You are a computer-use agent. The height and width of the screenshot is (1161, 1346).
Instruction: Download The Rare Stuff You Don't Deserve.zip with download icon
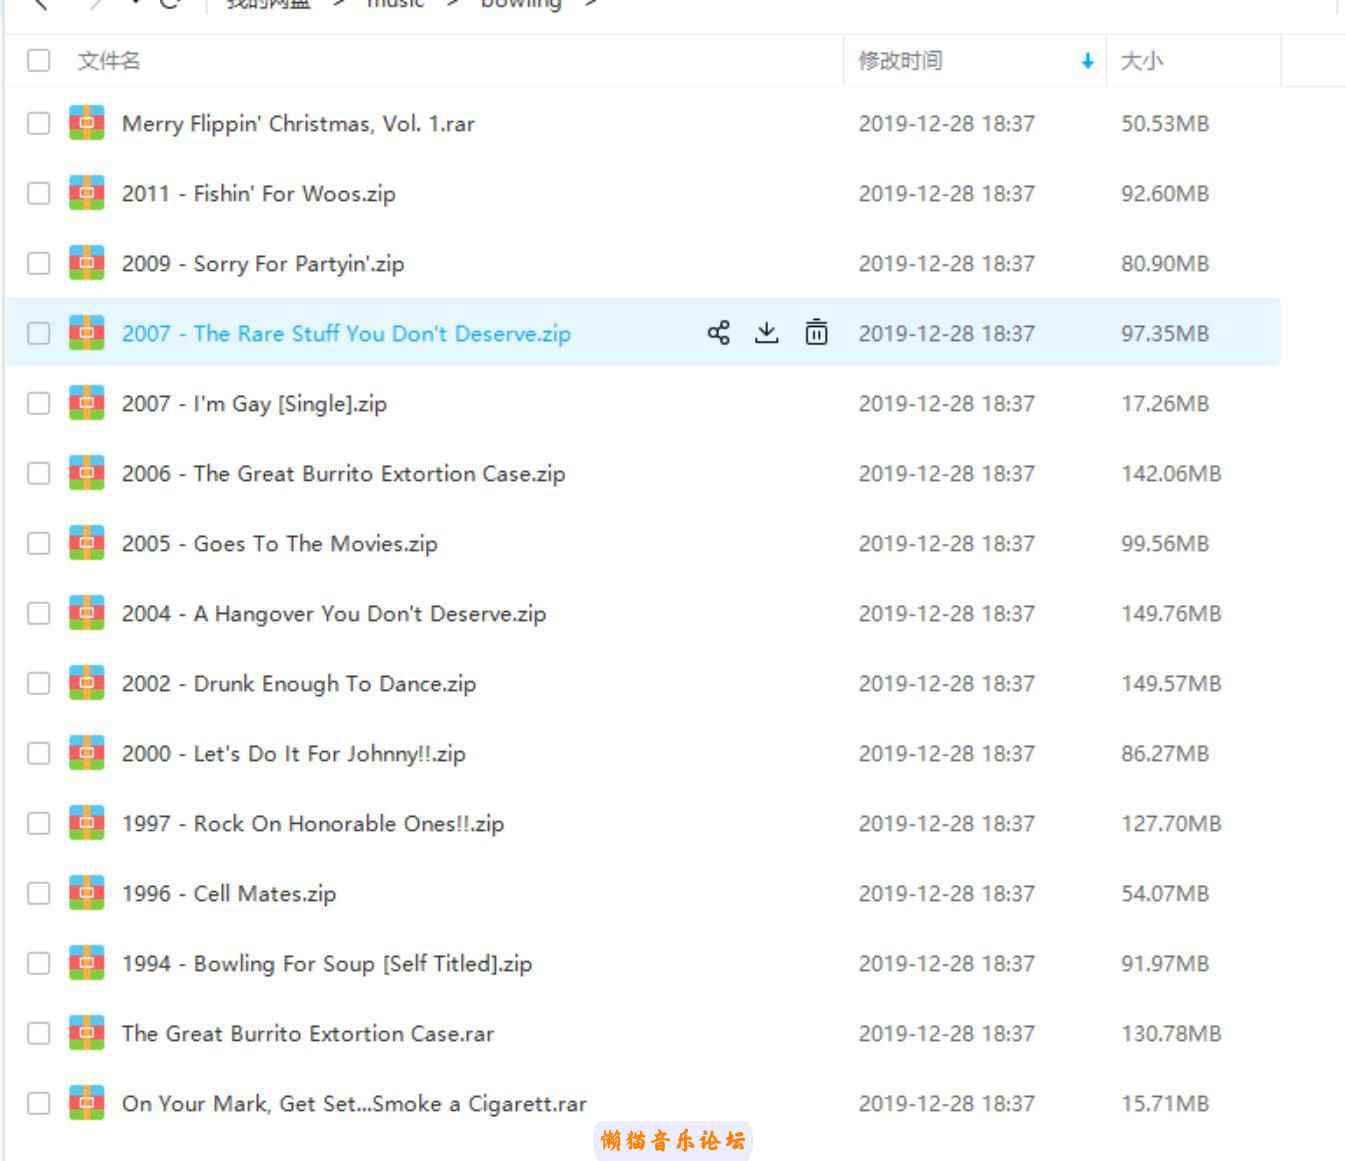(766, 332)
